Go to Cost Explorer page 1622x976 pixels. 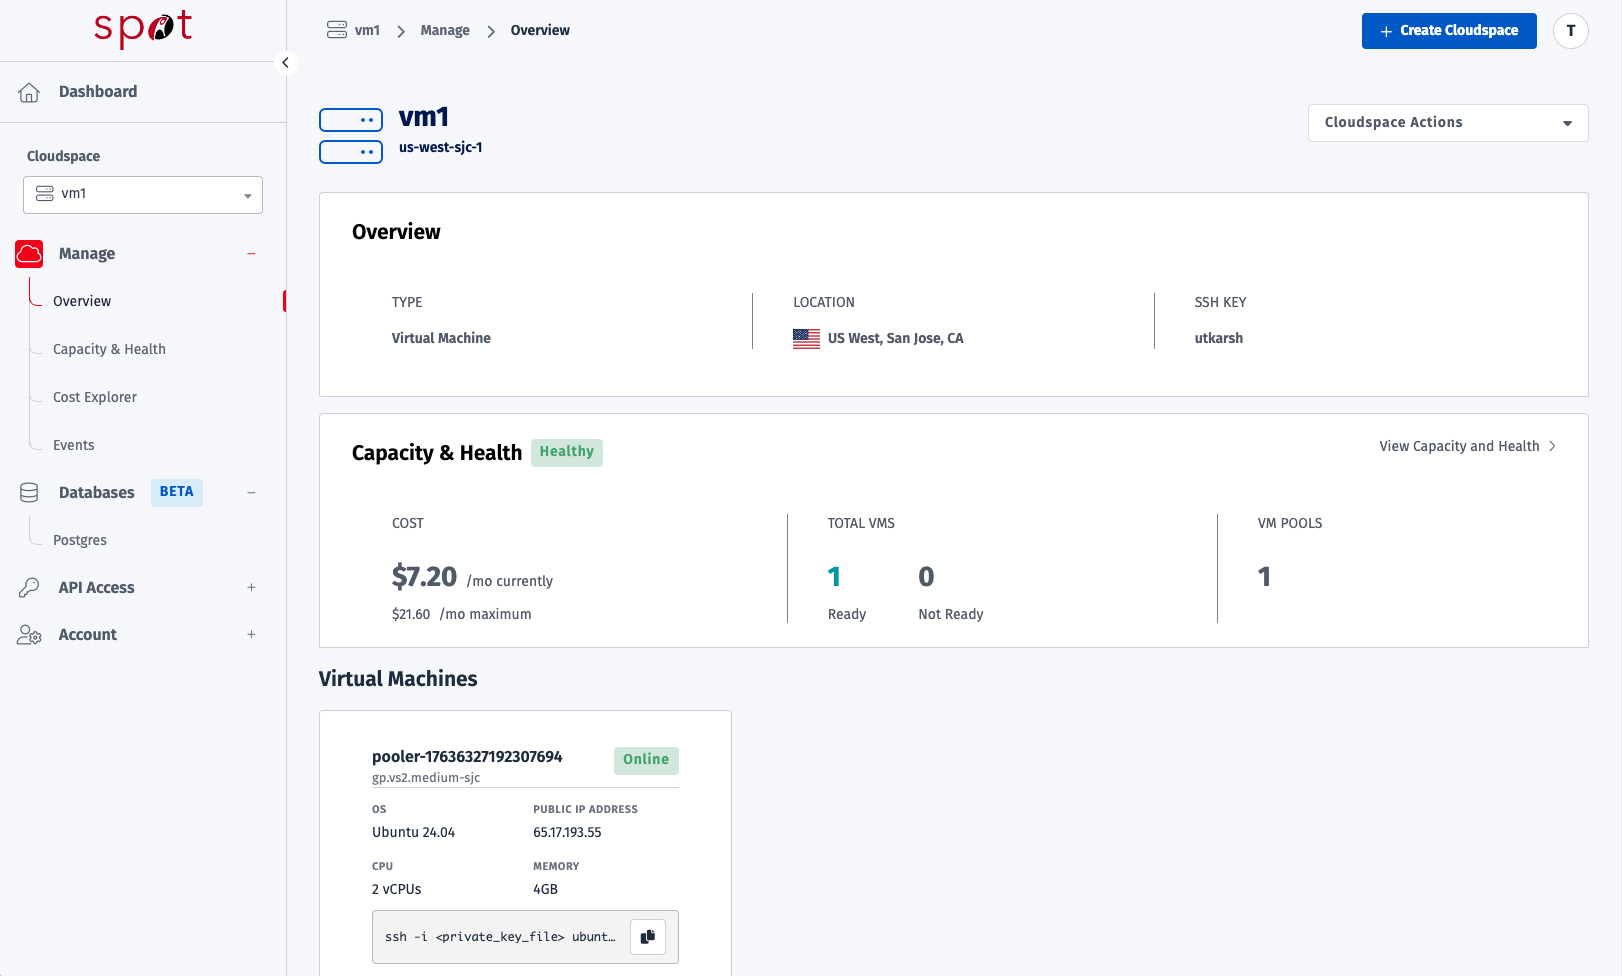pyautogui.click(x=95, y=397)
